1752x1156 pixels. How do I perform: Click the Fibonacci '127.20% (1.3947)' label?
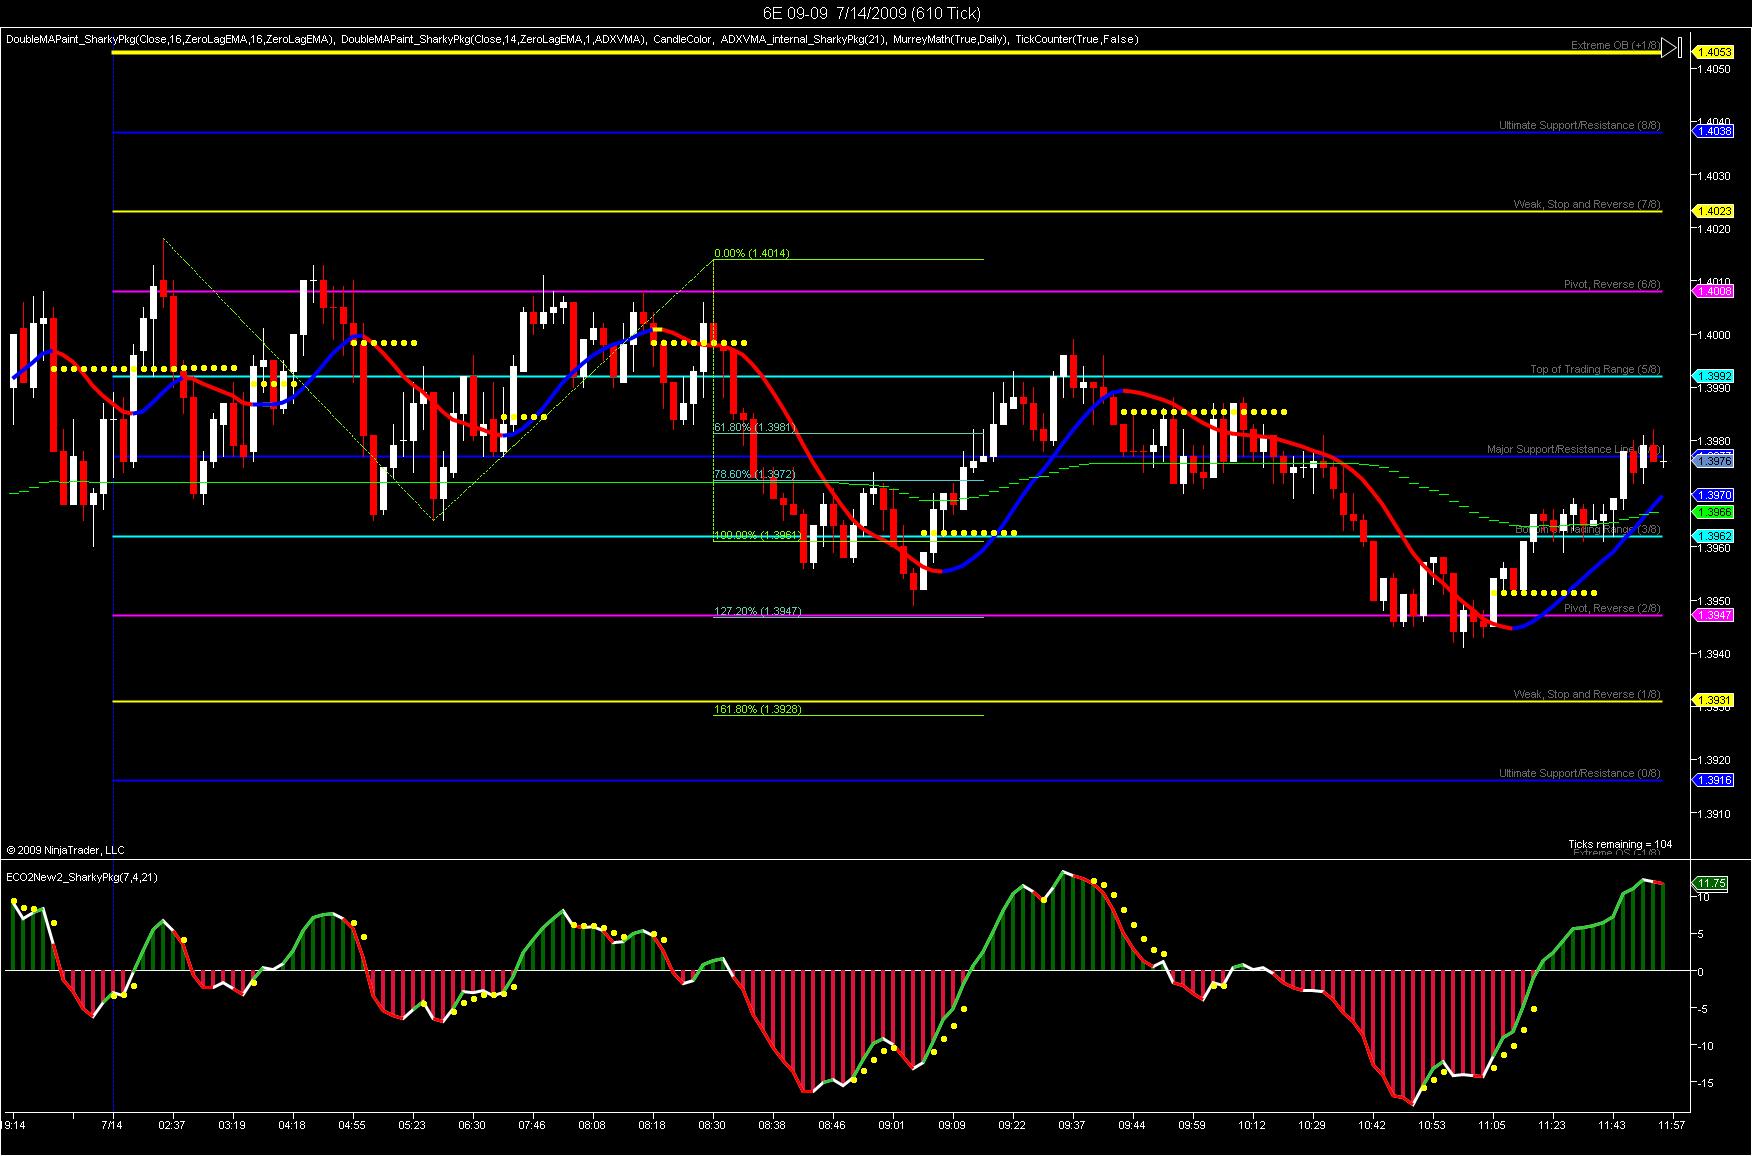pos(758,610)
